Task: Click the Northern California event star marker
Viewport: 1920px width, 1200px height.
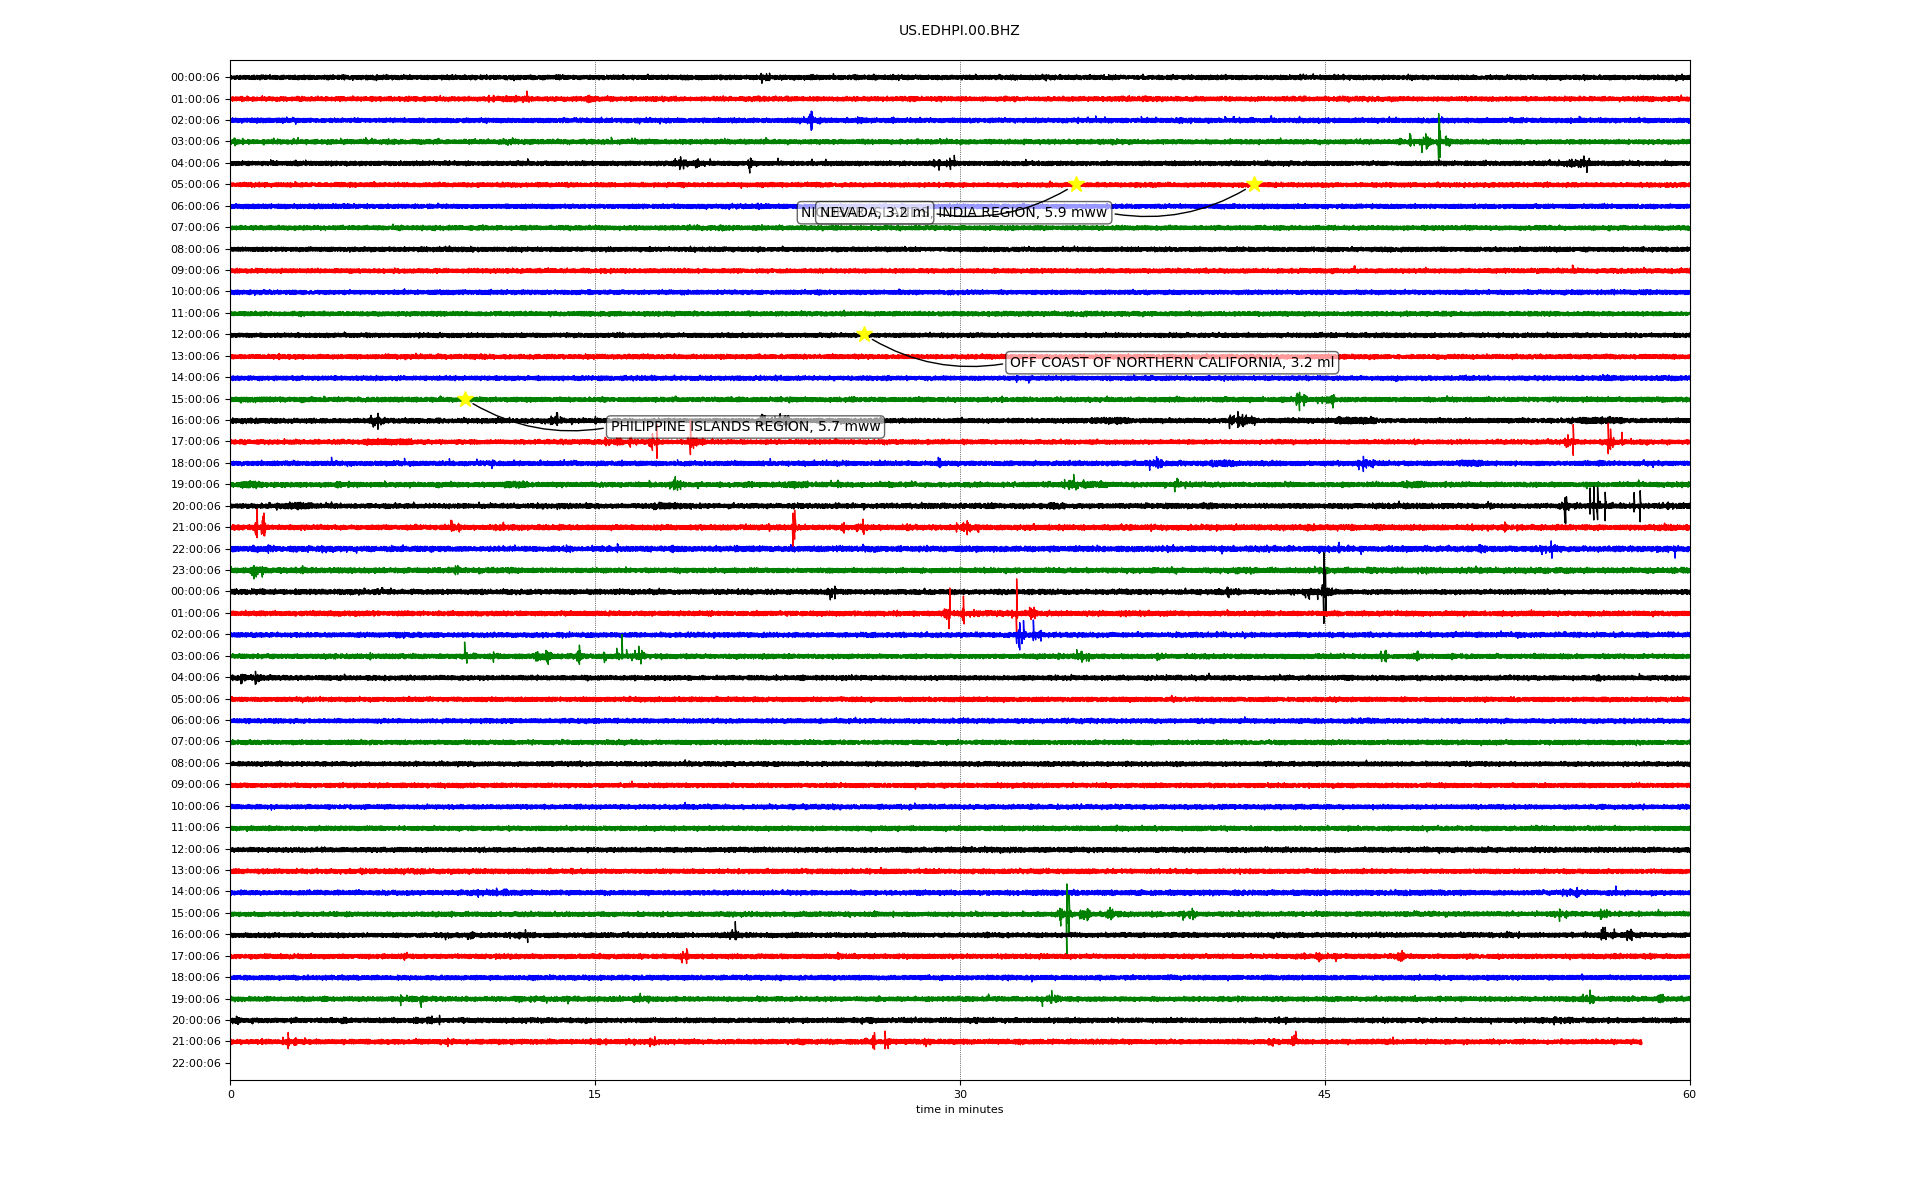Action: pos(864,334)
